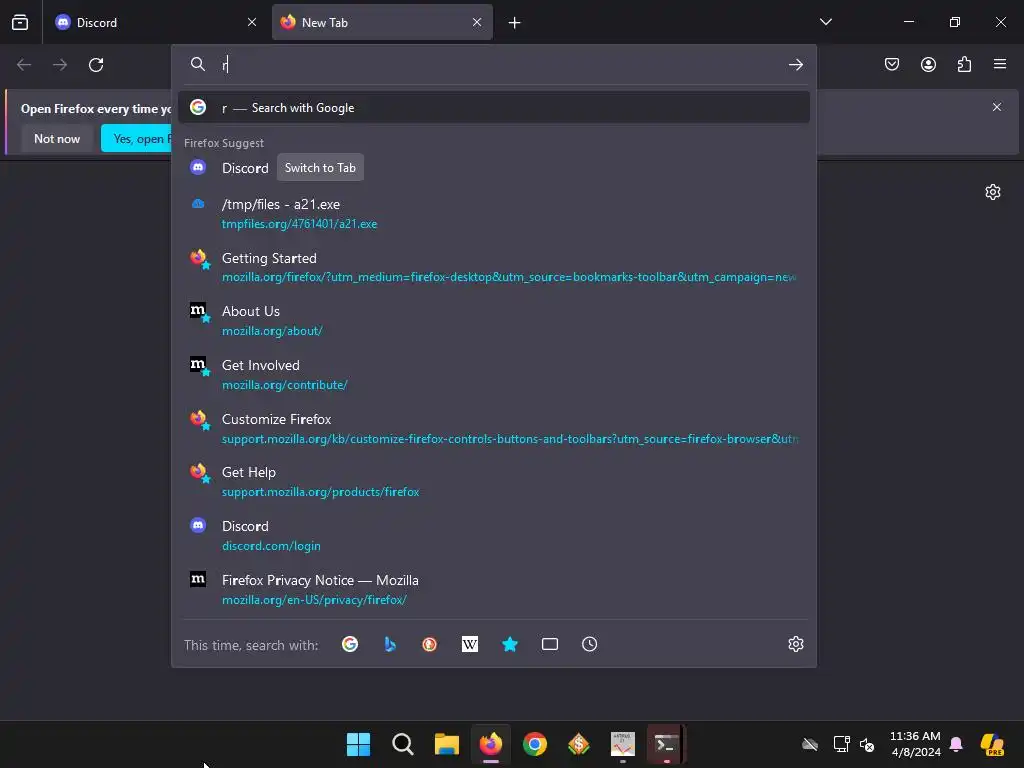
Task: Launch Google Chrome from taskbar
Action: coord(535,744)
